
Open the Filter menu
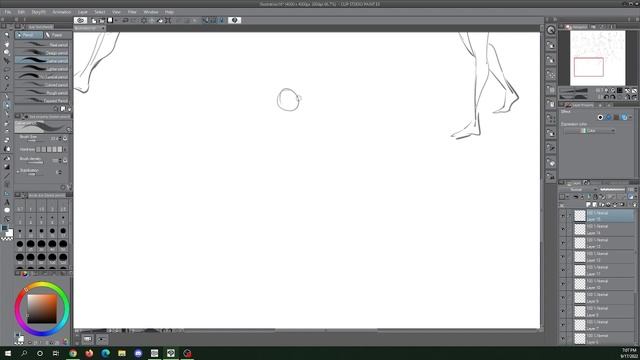(132, 12)
